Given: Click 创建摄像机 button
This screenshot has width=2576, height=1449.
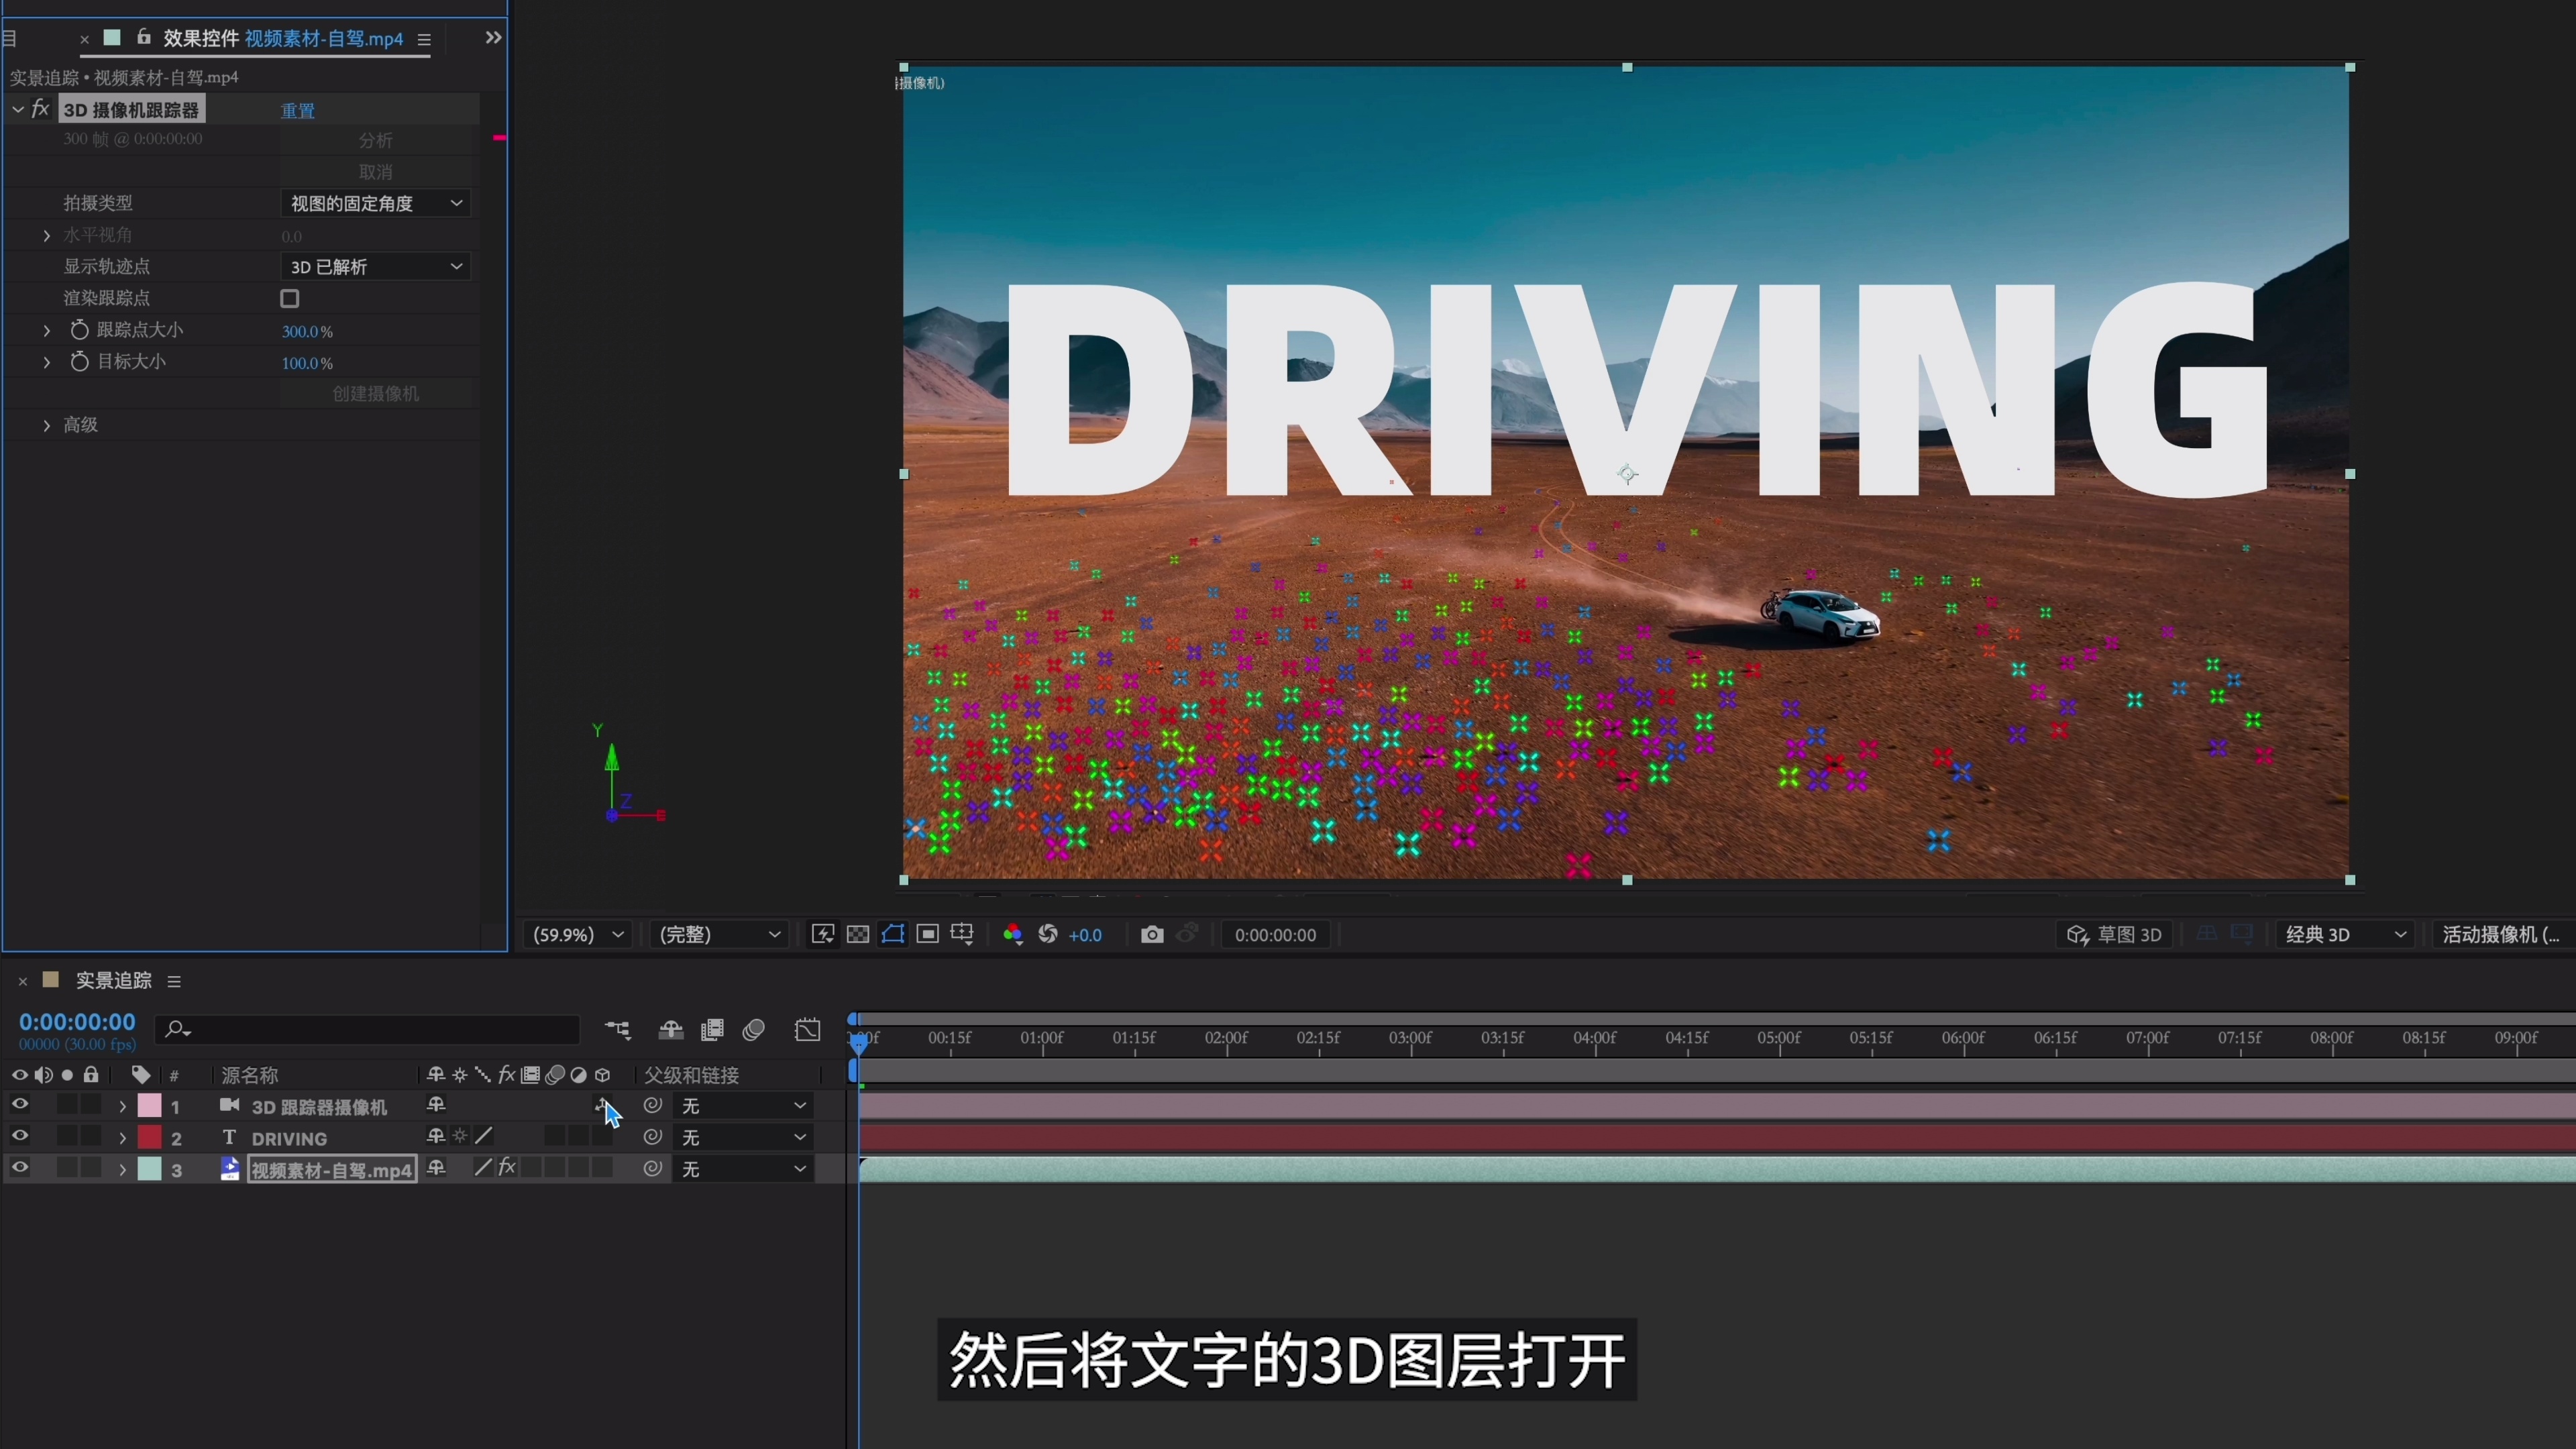Looking at the screenshot, I should click(x=375, y=393).
